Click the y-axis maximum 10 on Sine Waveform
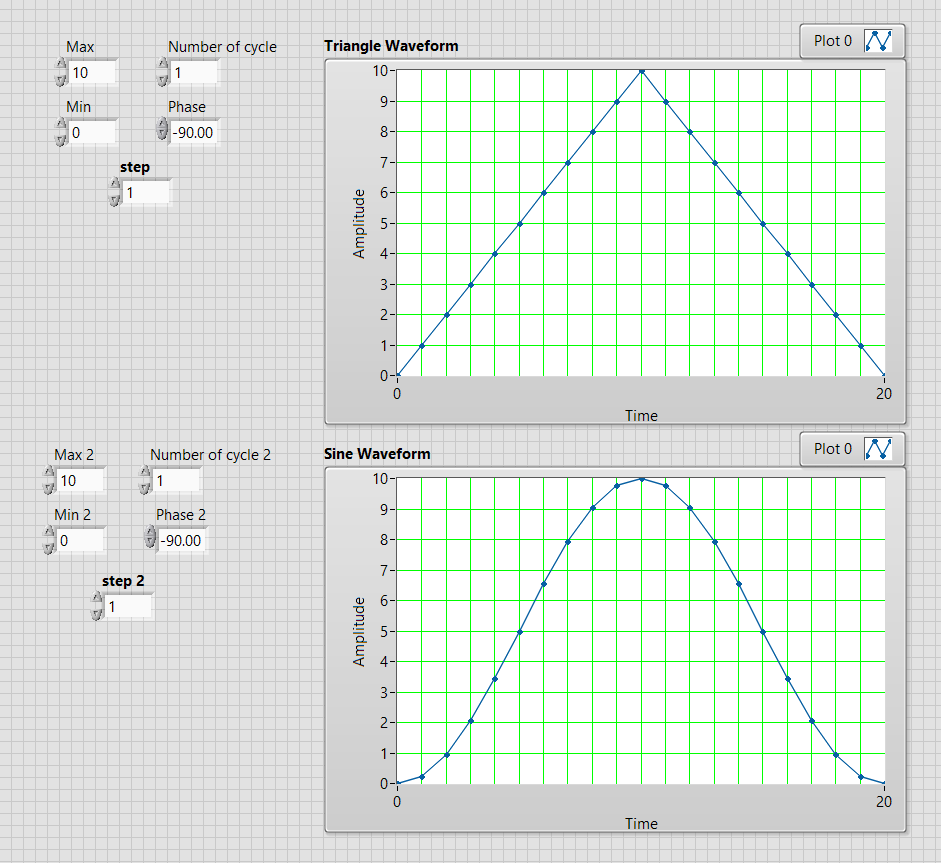The image size is (941, 863). click(x=380, y=479)
